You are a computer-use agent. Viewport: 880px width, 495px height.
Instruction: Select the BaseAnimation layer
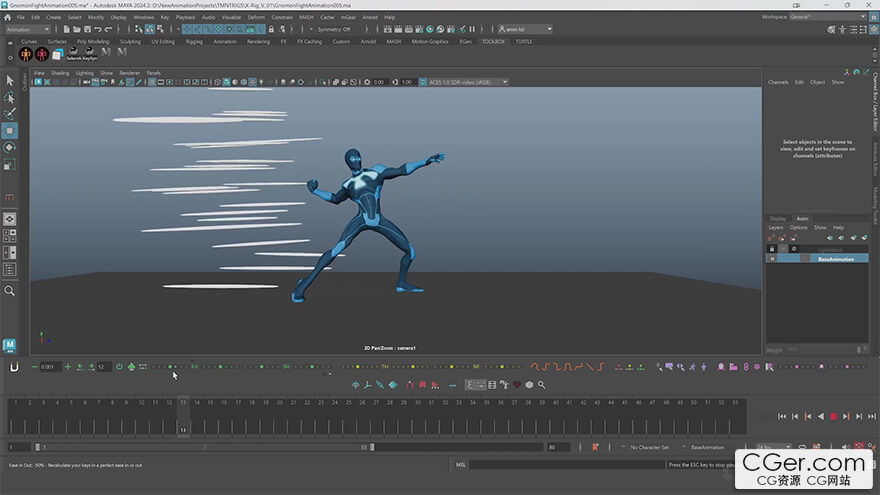pos(834,259)
